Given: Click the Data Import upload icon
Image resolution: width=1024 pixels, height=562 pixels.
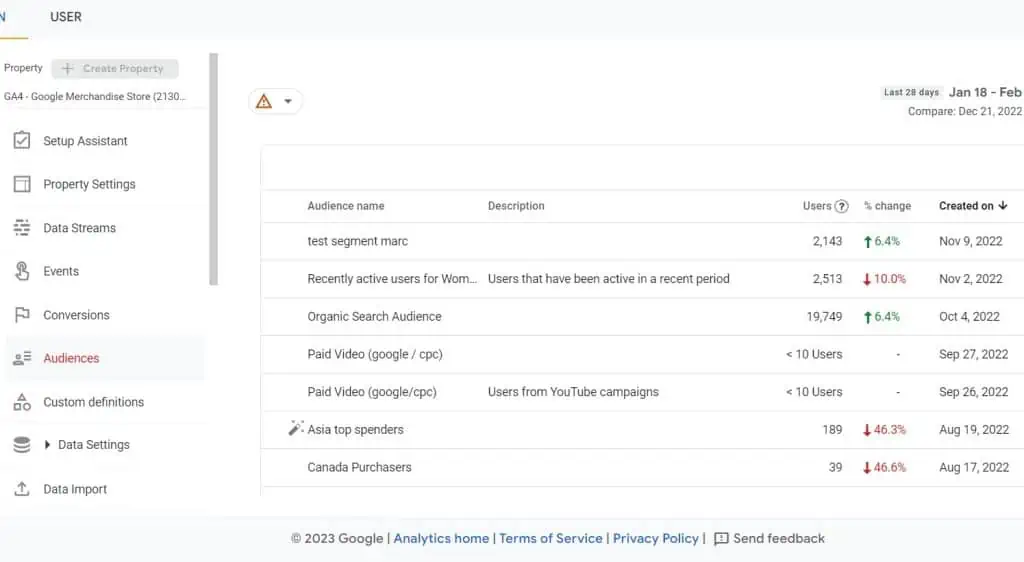Looking at the screenshot, I should 22,488.
